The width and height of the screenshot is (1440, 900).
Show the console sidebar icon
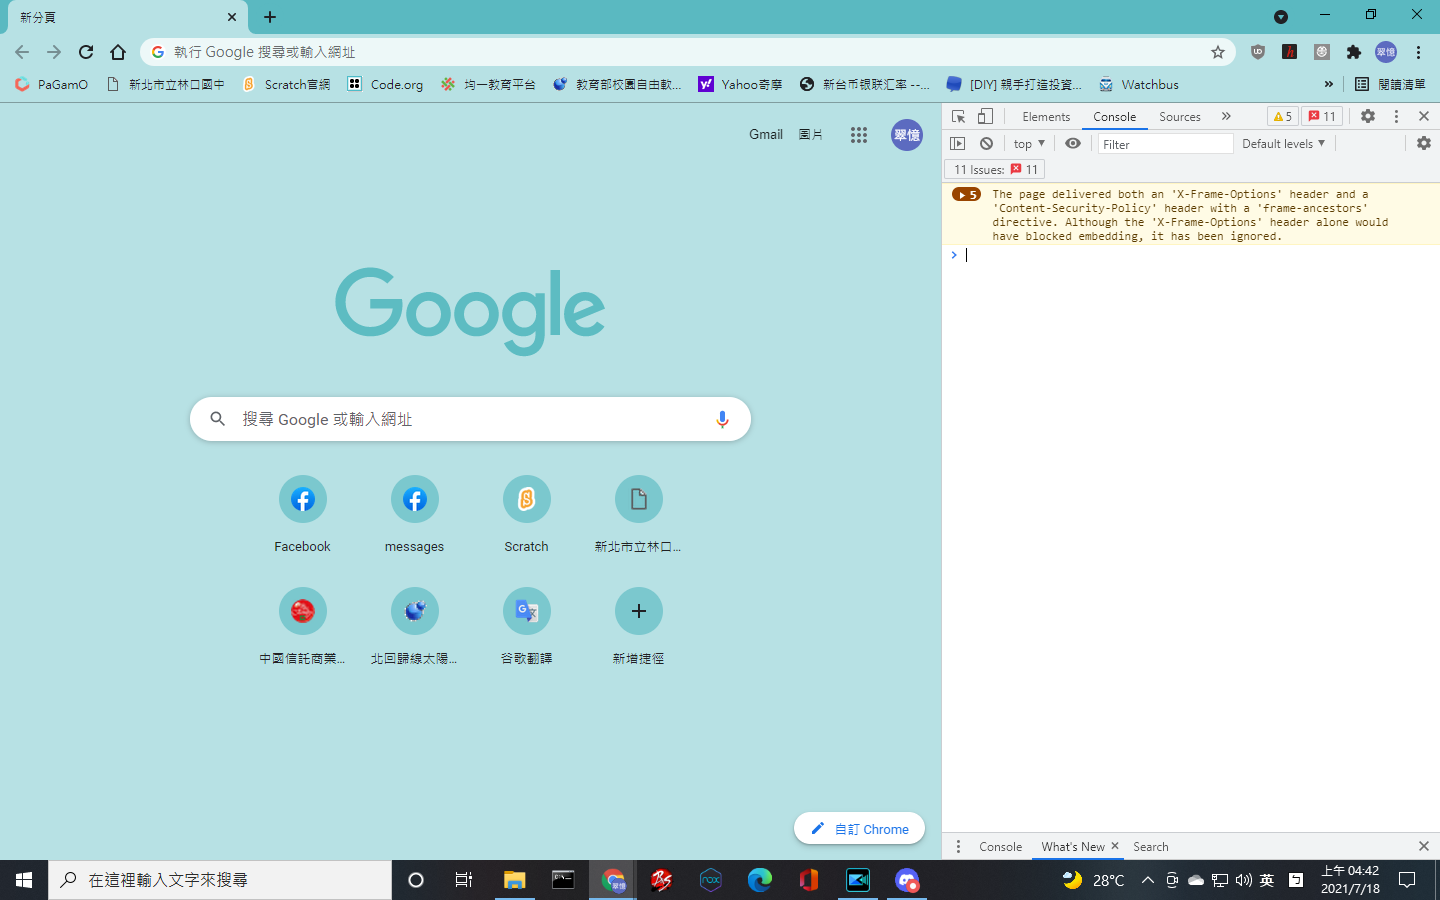point(958,143)
